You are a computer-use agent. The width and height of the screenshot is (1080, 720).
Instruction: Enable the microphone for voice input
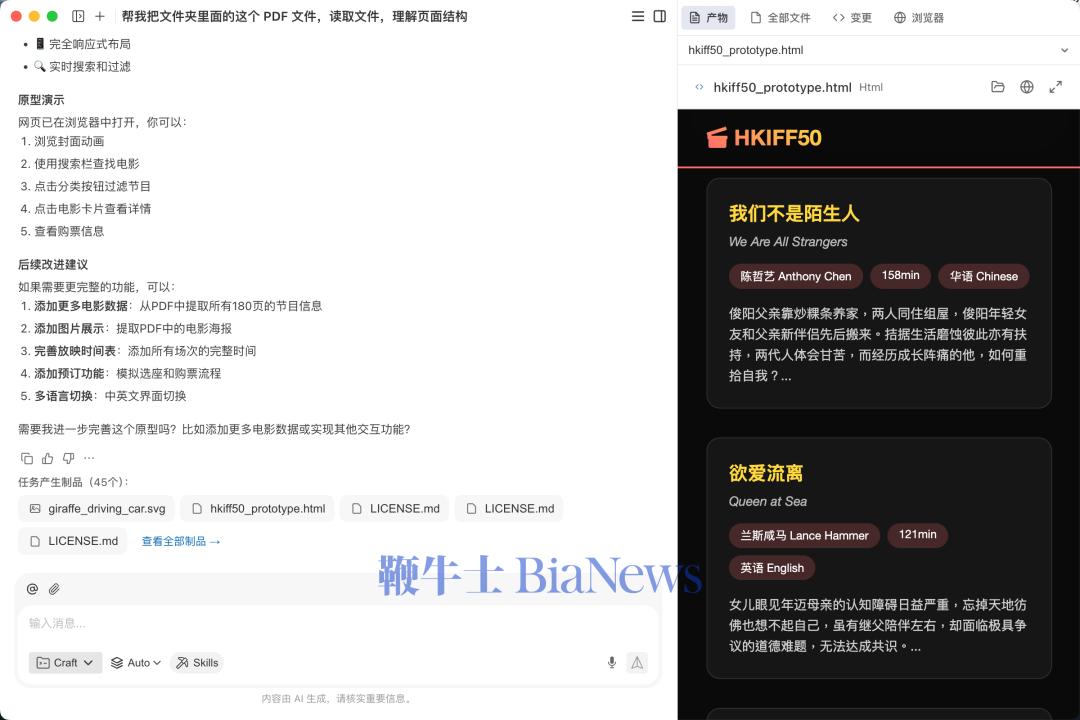coord(611,662)
